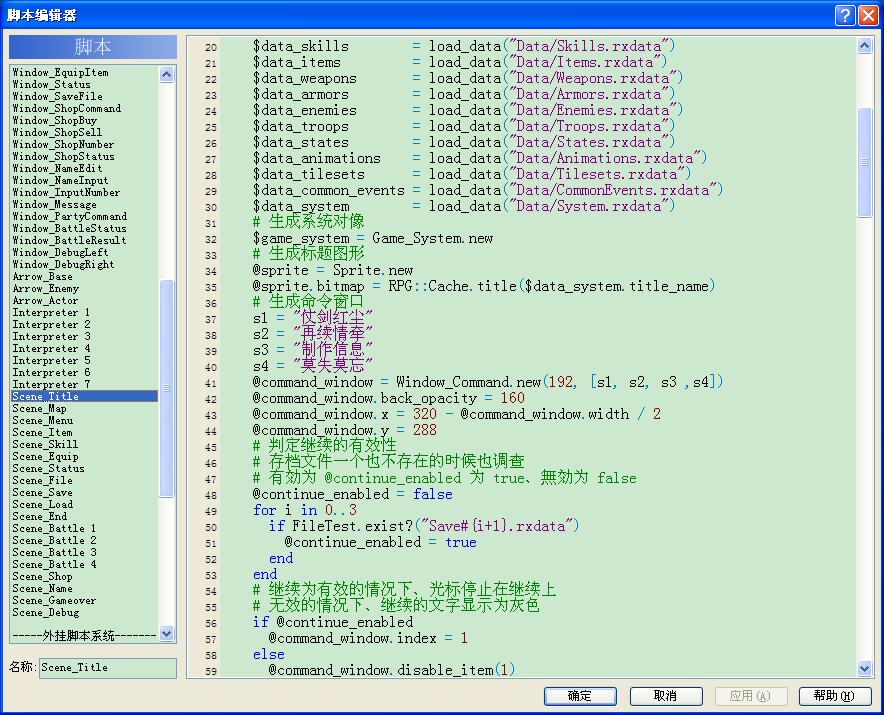Viewport: 884px width, 715px height.
Task: Click the code editor scrollbar thumb
Action: pyautogui.click(x=864, y=162)
